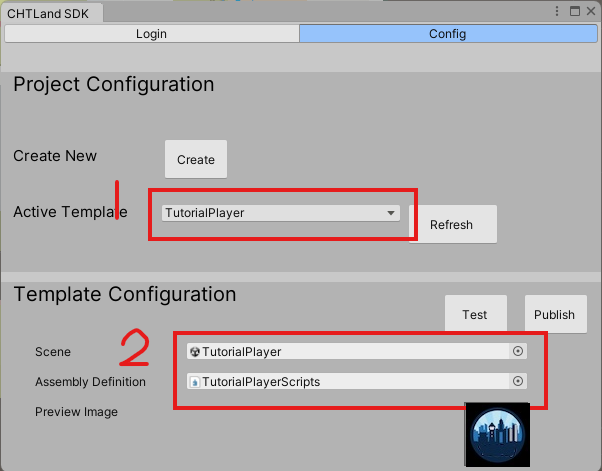Click the CHTLand SDK window title tab
602x471 pixels.
click(50, 11)
